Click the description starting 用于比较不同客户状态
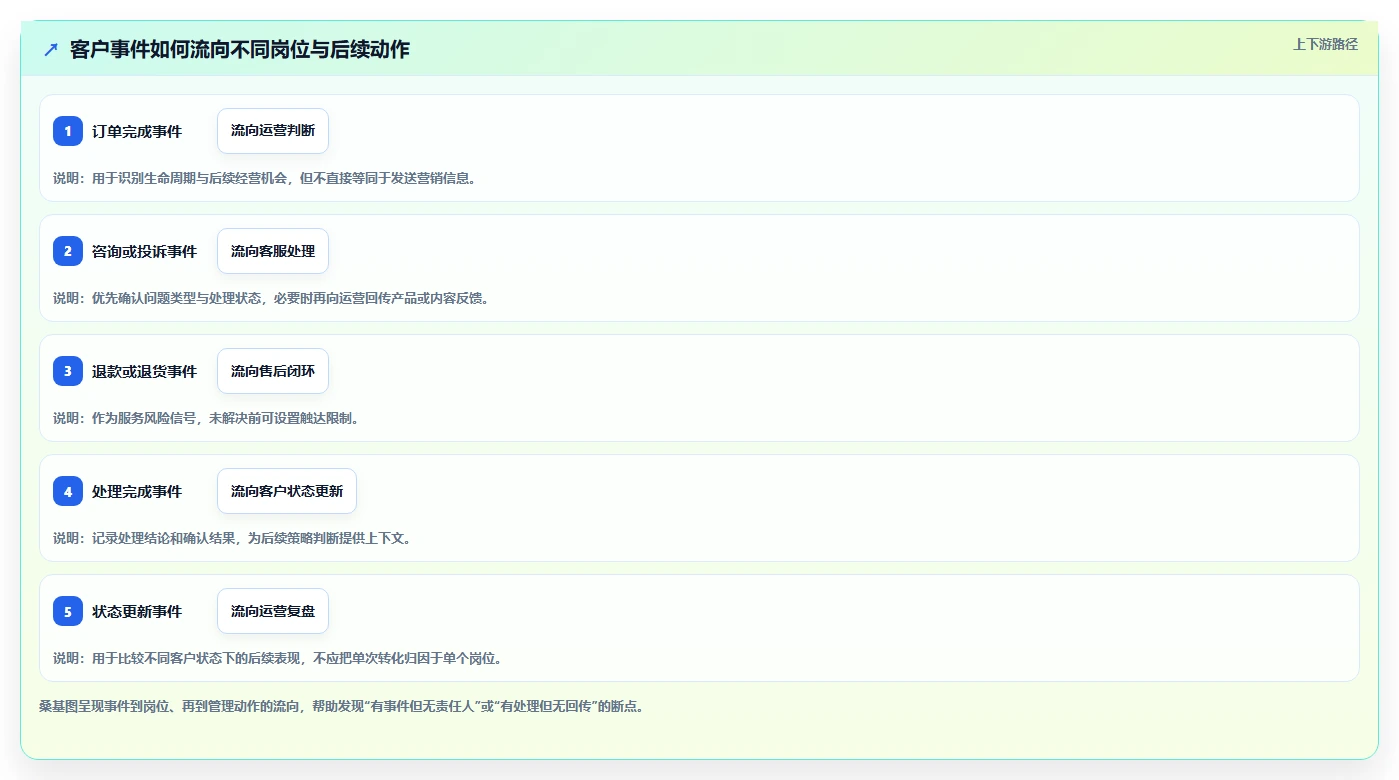Image resolution: width=1399 pixels, height=780 pixels. click(278, 658)
